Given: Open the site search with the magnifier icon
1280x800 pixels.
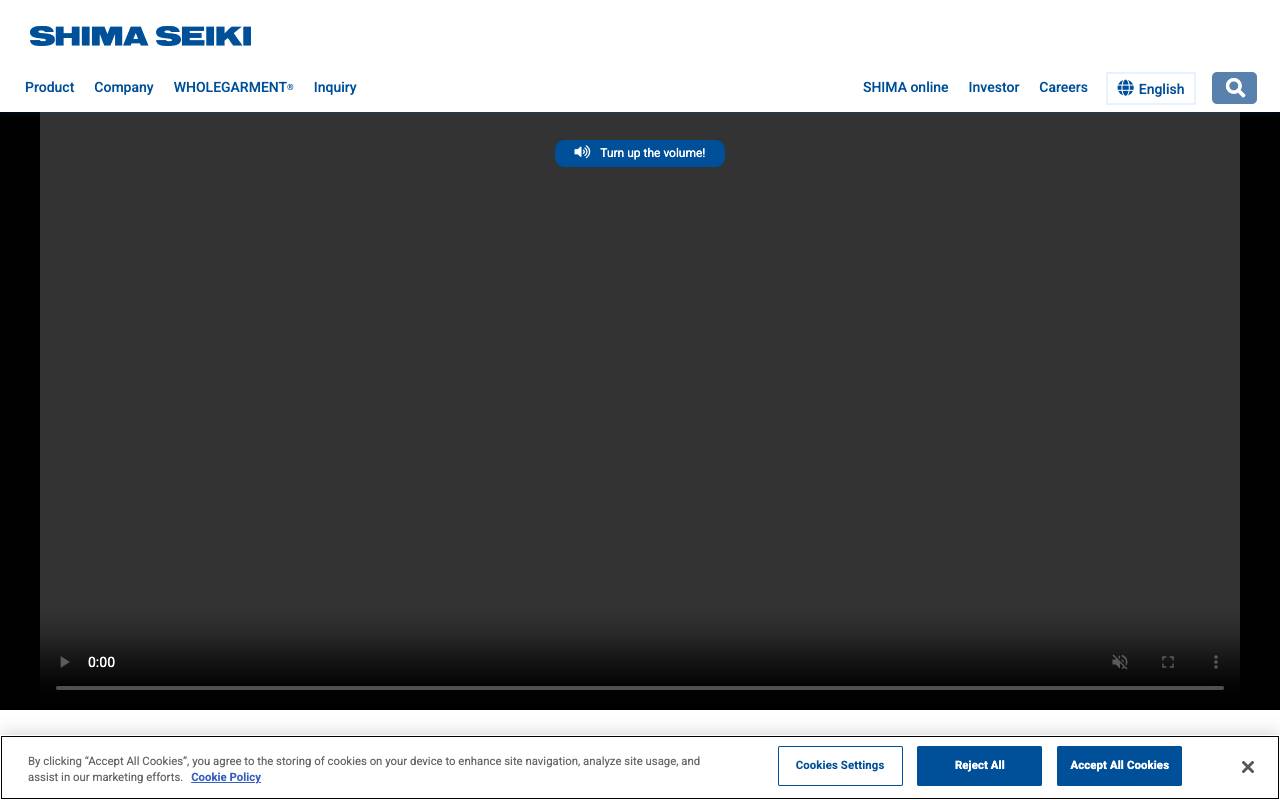Looking at the screenshot, I should tap(1234, 88).
